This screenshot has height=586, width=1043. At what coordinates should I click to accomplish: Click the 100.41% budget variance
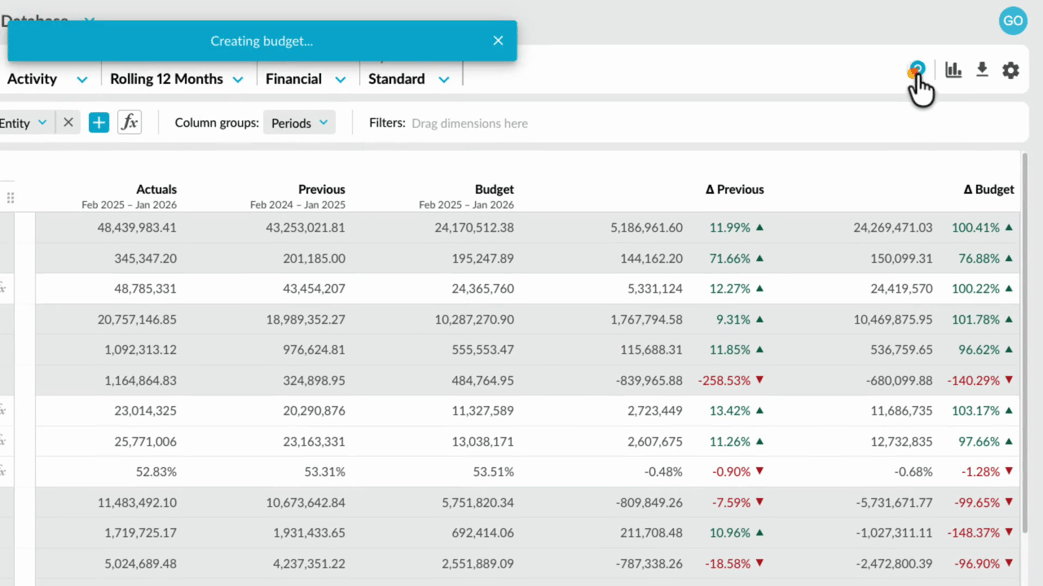pos(975,227)
